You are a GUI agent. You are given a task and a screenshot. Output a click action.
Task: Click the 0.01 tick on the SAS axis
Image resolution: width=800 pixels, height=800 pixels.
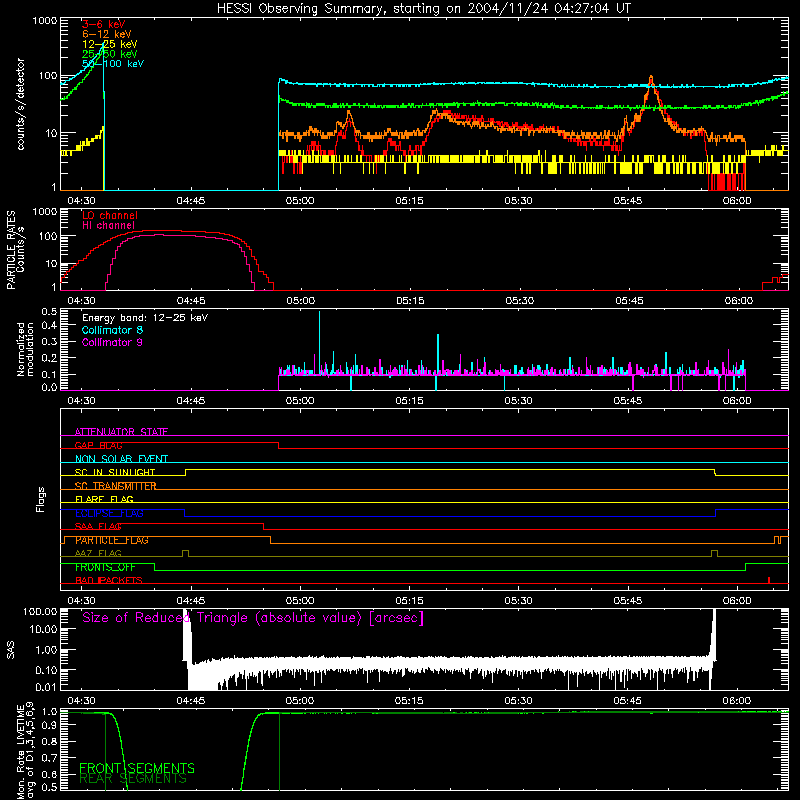[x=46, y=687]
